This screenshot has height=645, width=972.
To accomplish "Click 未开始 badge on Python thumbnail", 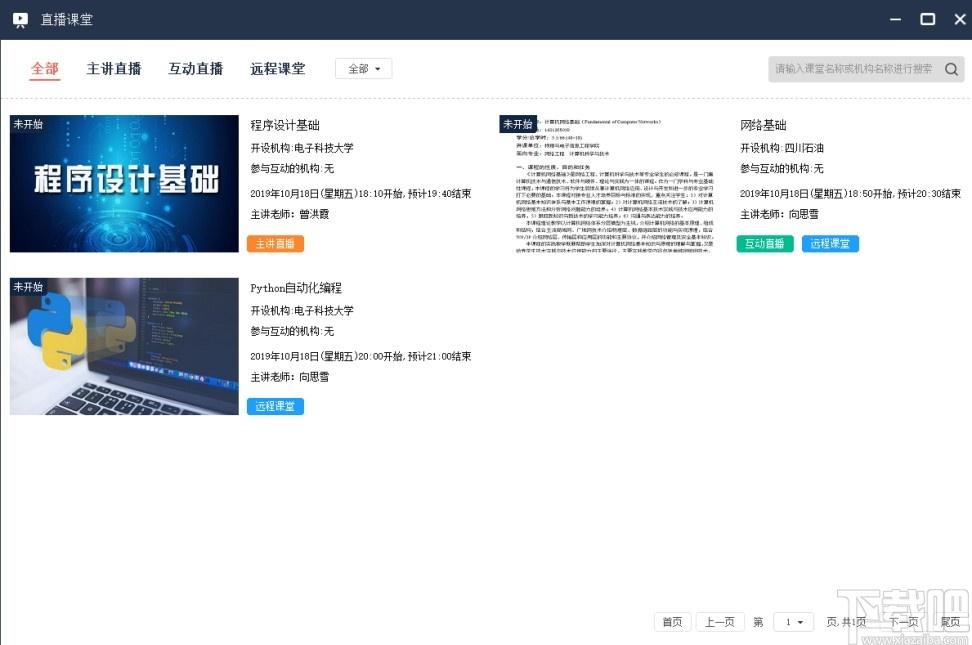I will (x=28, y=287).
